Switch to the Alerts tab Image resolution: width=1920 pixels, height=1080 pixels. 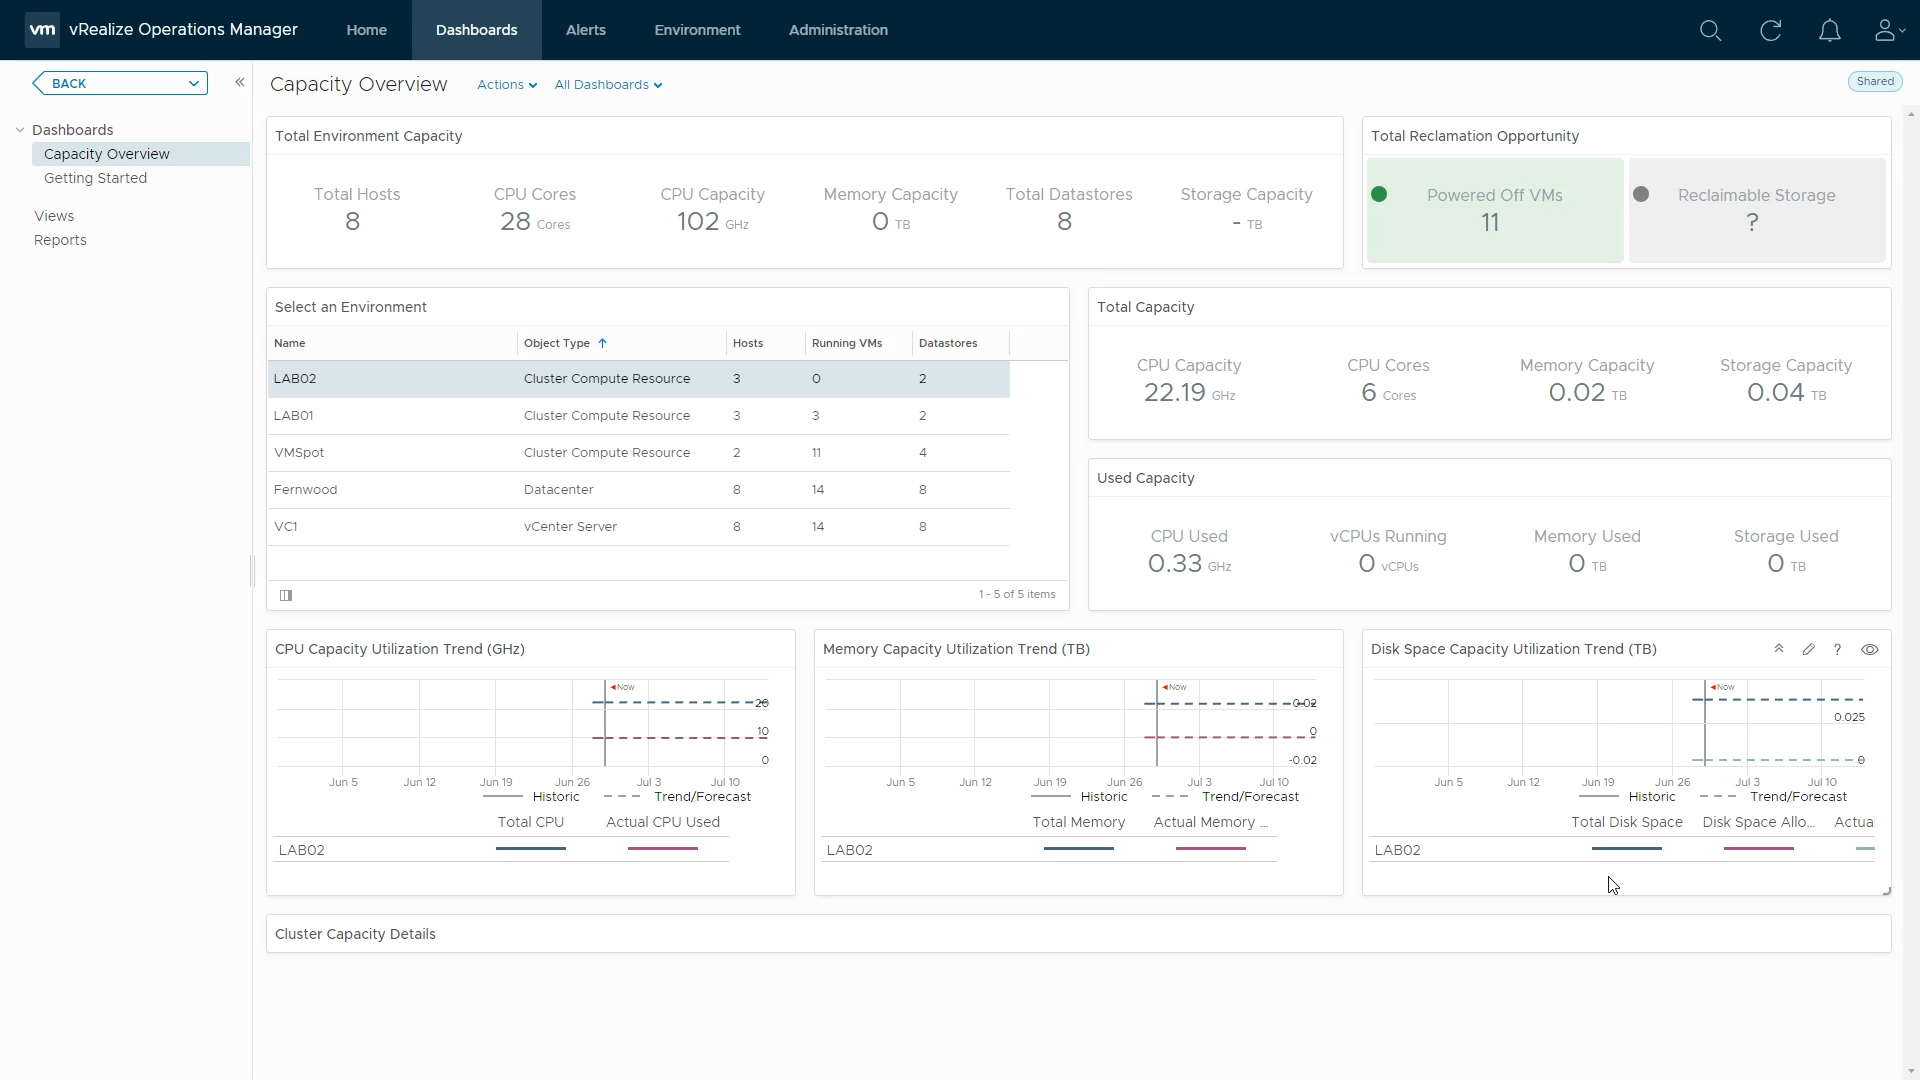coord(586,30)
